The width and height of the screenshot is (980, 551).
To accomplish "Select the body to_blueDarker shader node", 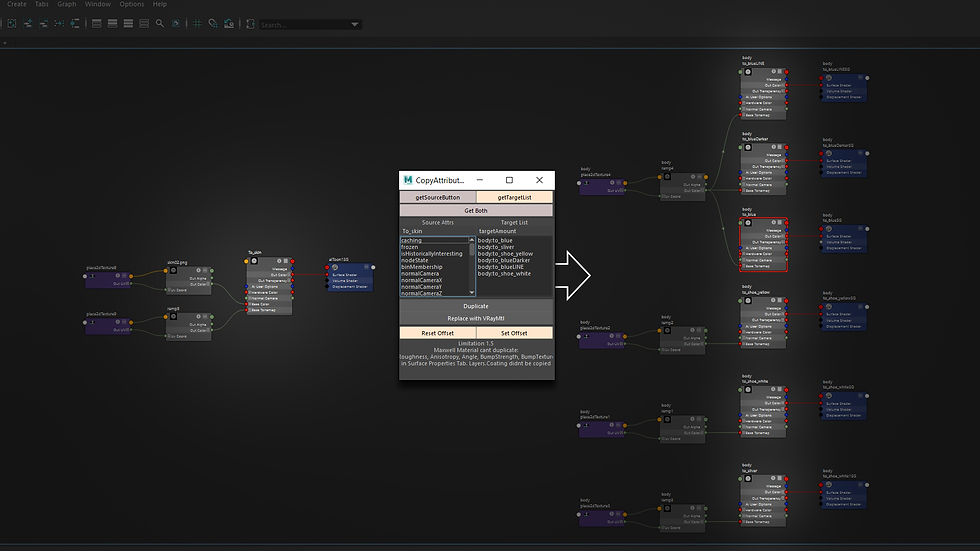I will pos(763,169).
